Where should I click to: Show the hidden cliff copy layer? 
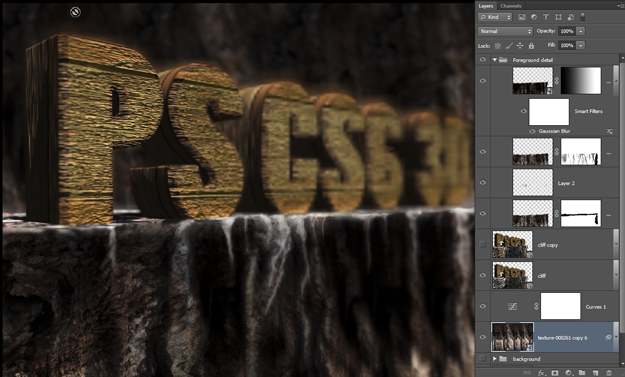coord(482,244)
